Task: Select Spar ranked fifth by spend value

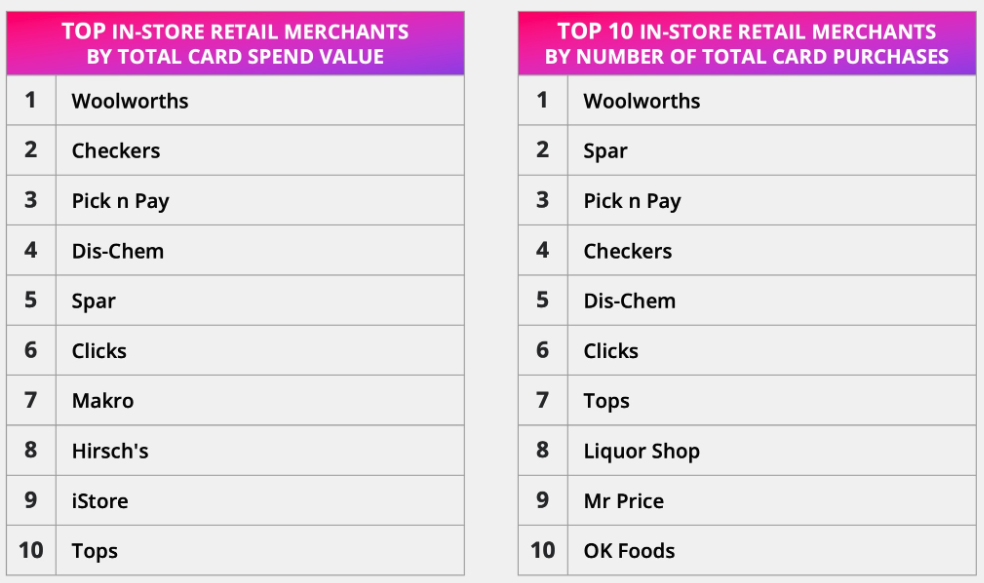Action: pyautogui.click(x=94, y=301)
